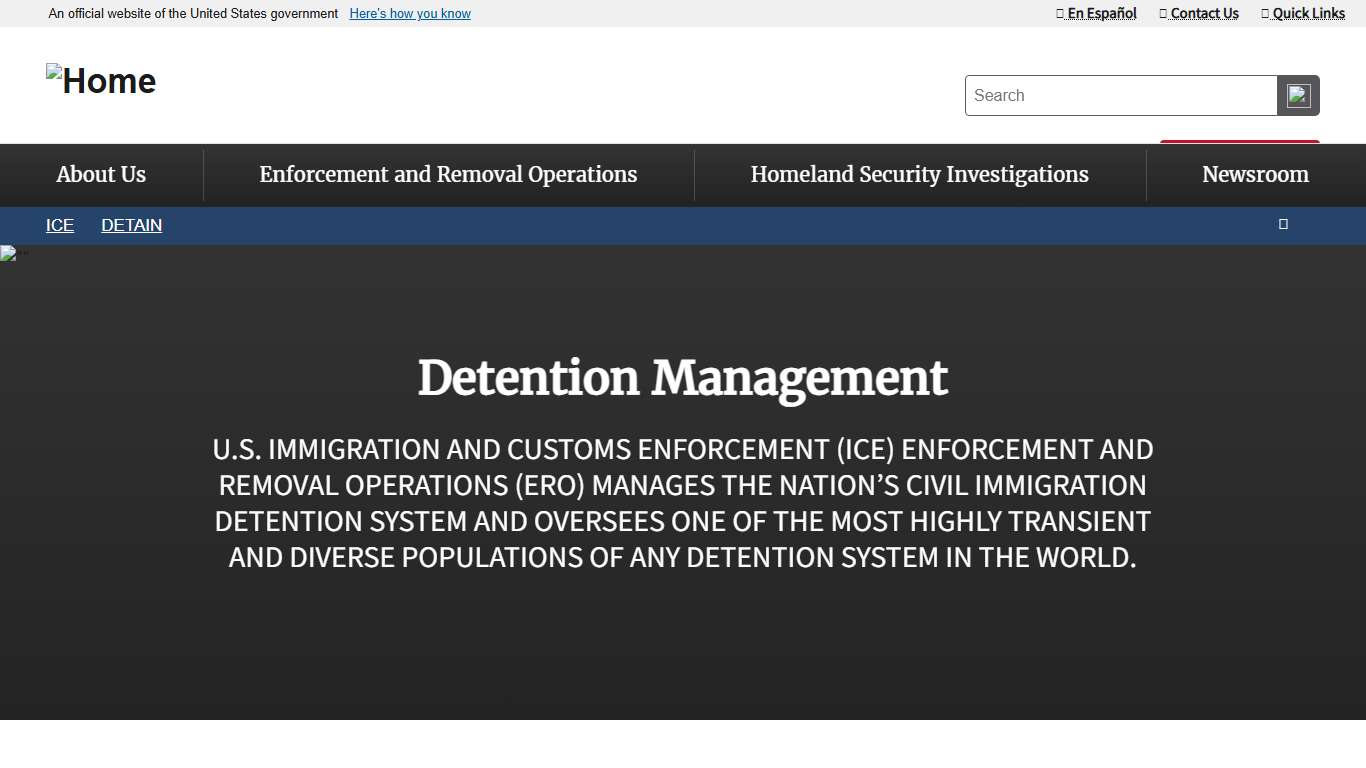Follow the Here's how you know link
This screenshot has width=1366, height=768.
click(x=409, y=13)
